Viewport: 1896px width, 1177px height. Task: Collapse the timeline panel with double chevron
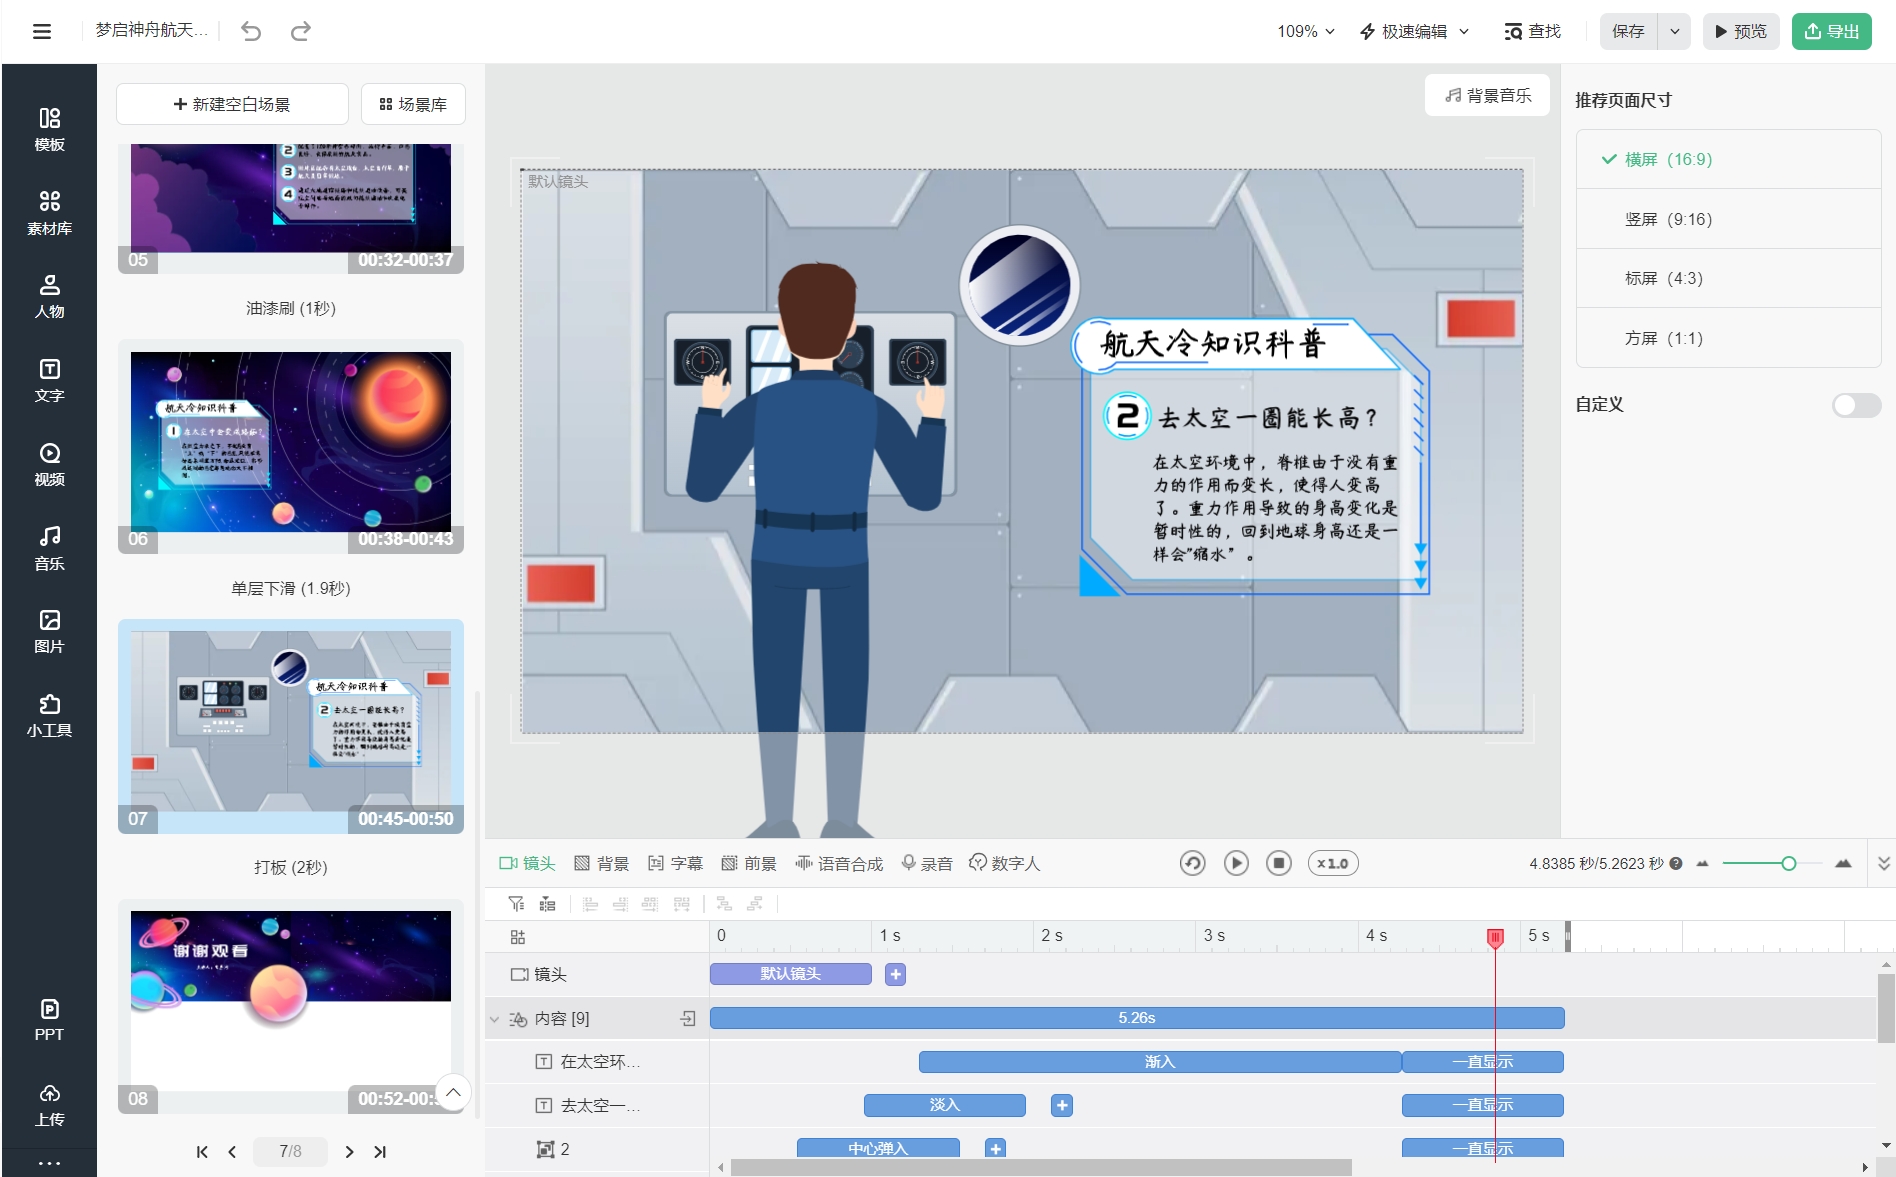click(x=1883, y=863)
